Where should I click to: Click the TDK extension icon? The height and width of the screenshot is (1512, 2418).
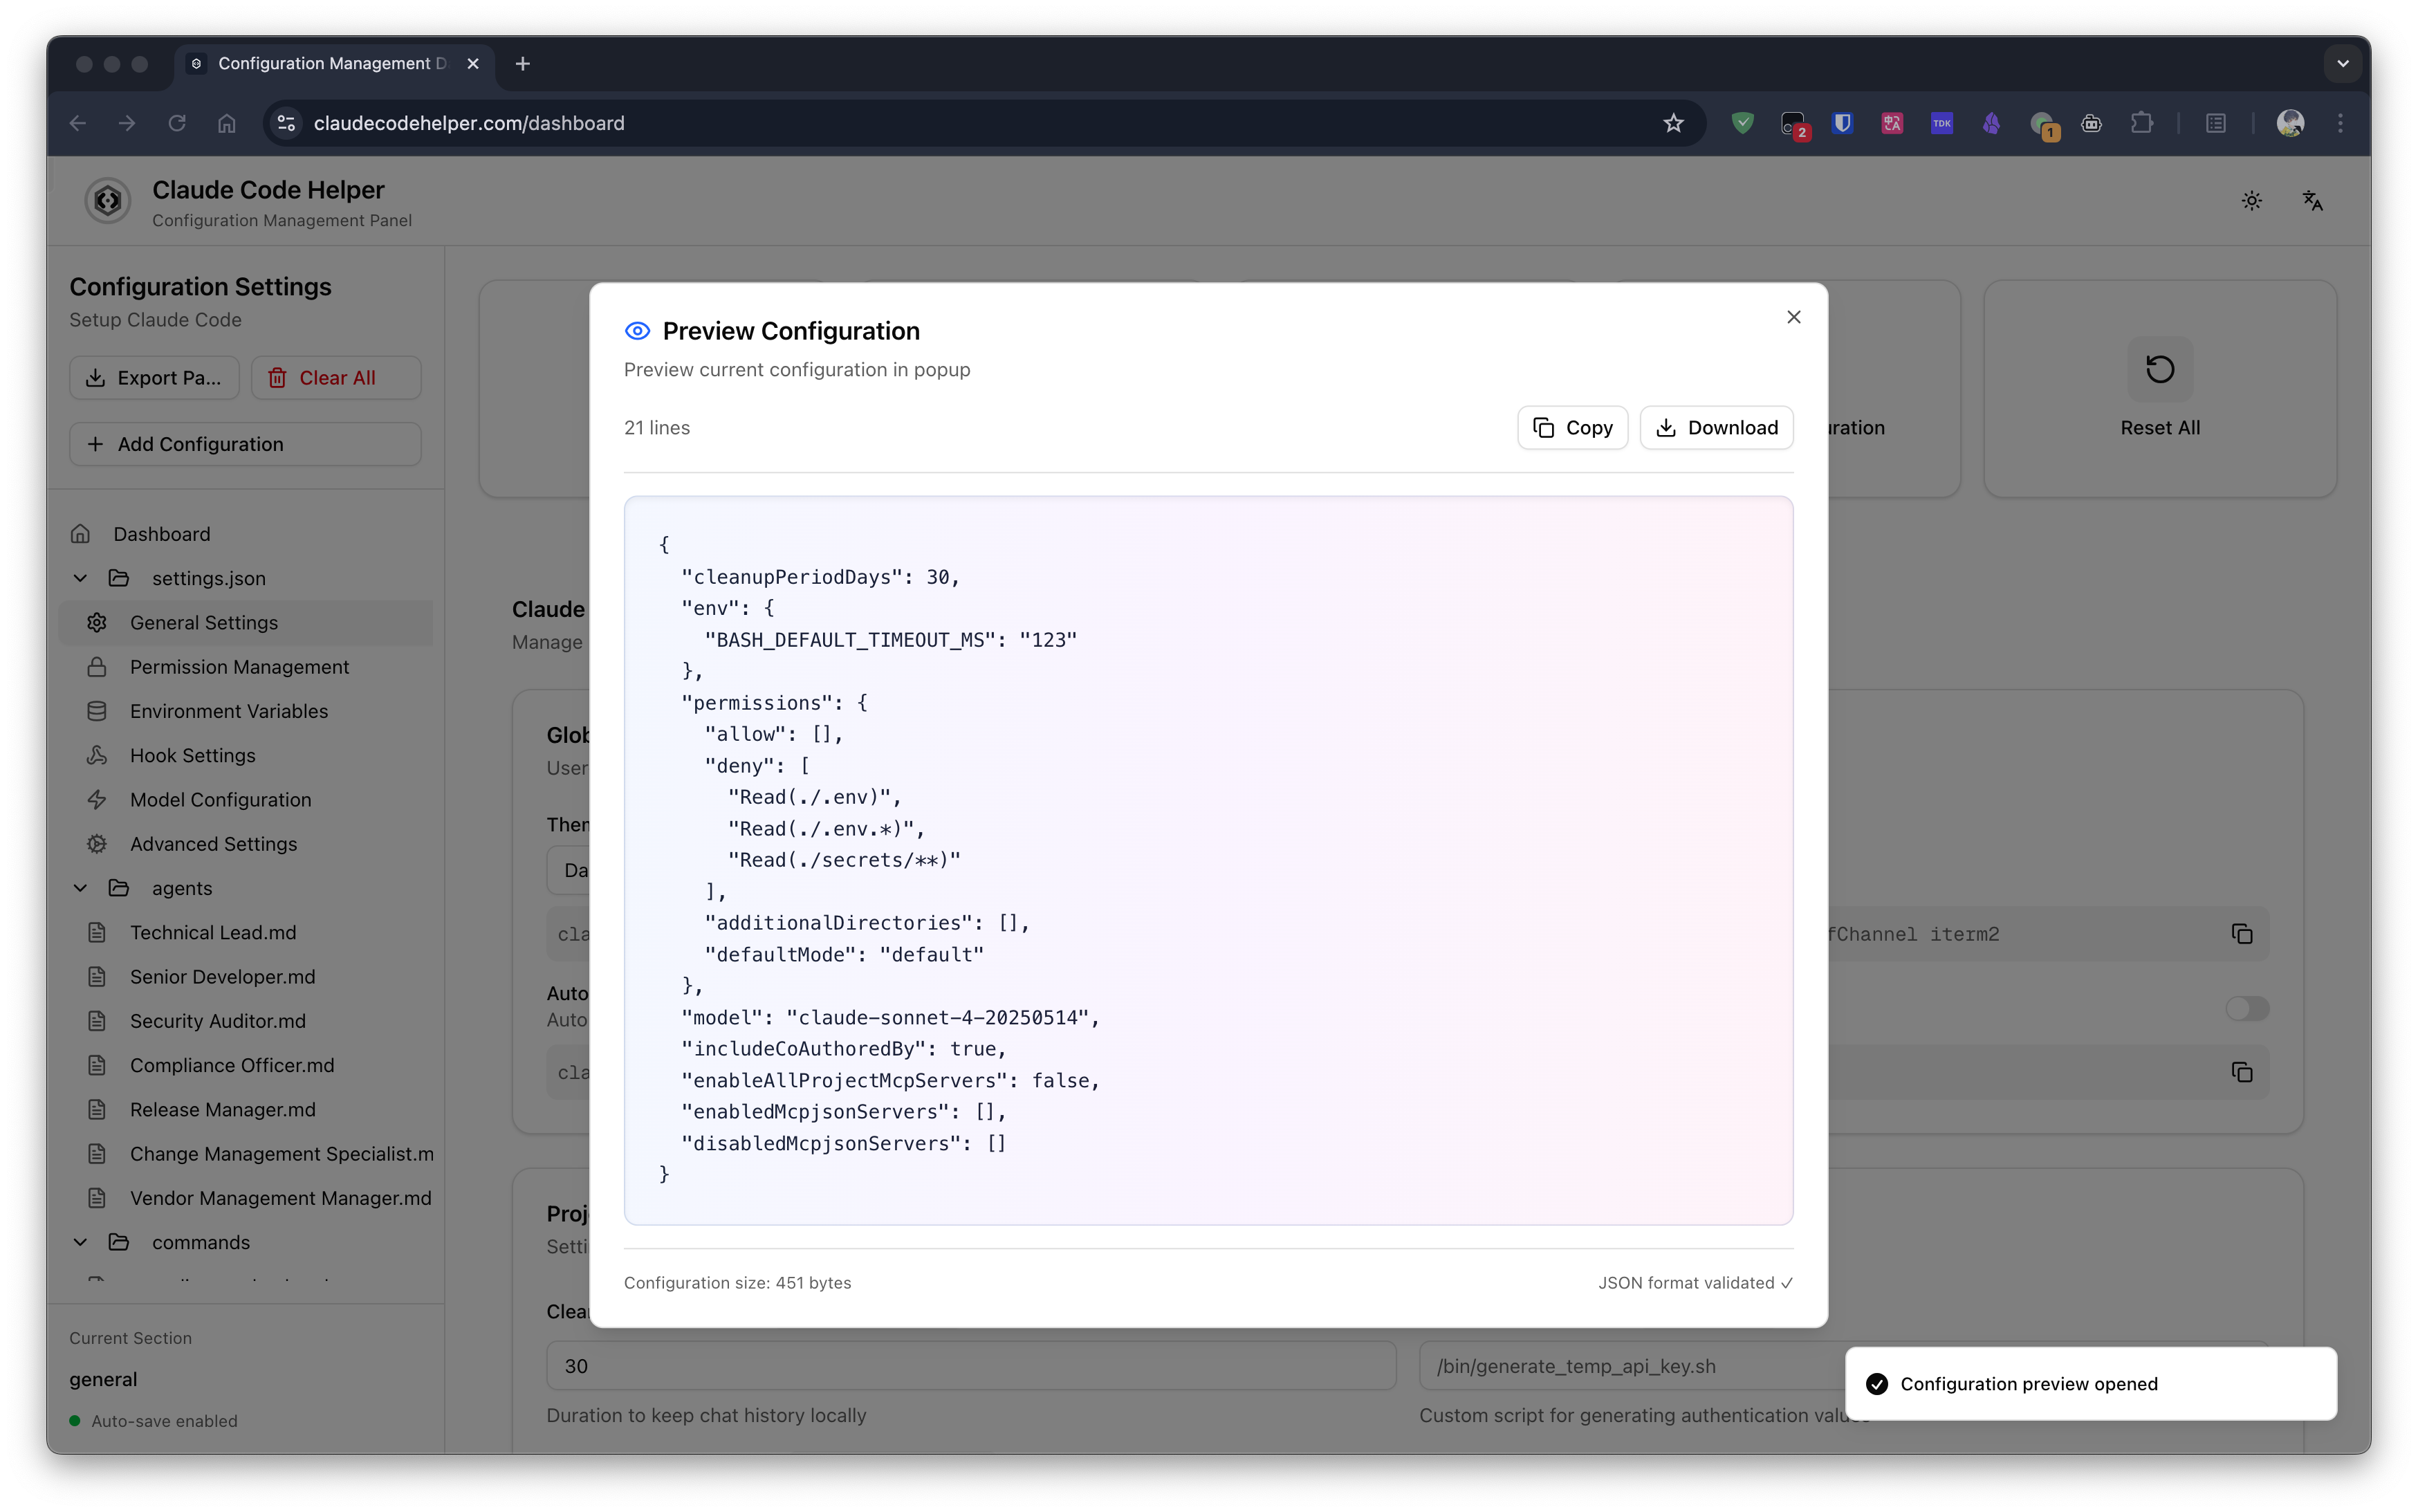tap(1941, 123)
